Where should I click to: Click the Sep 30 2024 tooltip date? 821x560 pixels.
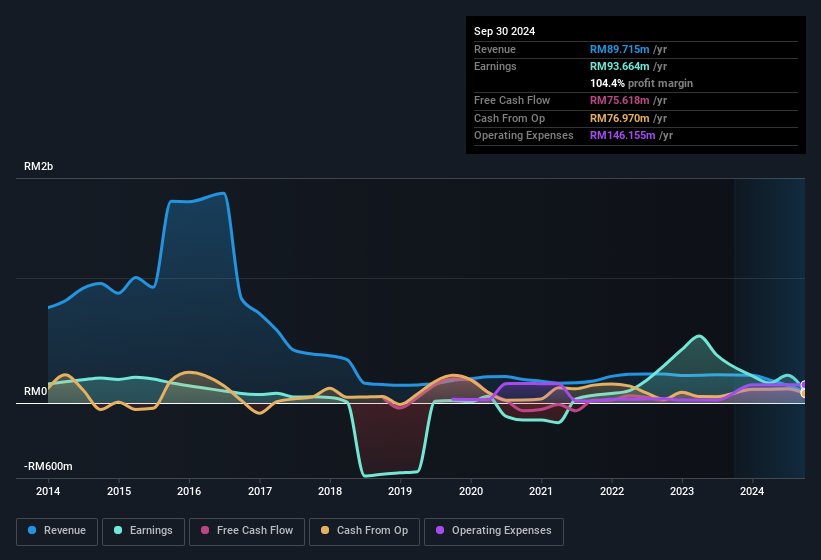click(504, 31)
